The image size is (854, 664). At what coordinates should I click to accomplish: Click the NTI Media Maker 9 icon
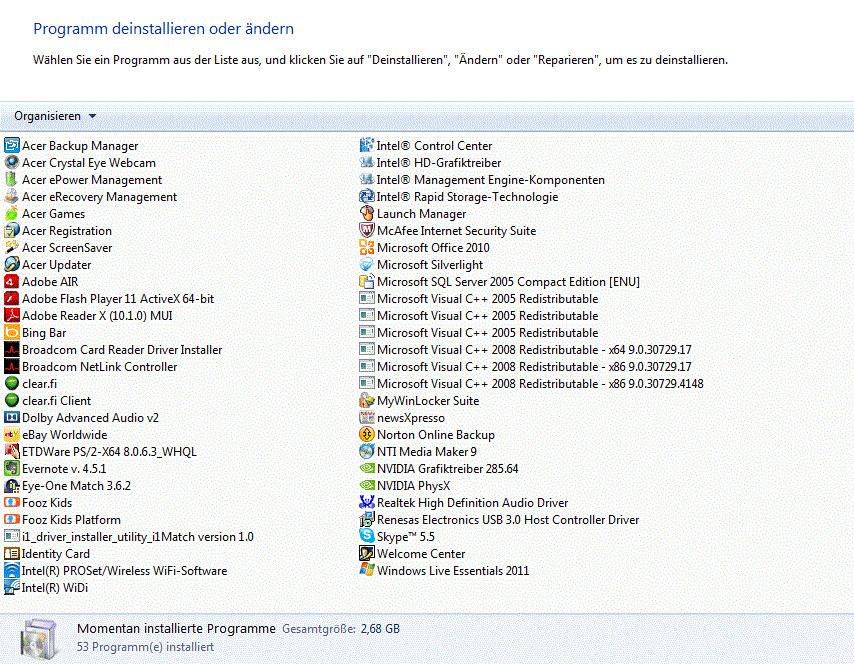(367, 452)
